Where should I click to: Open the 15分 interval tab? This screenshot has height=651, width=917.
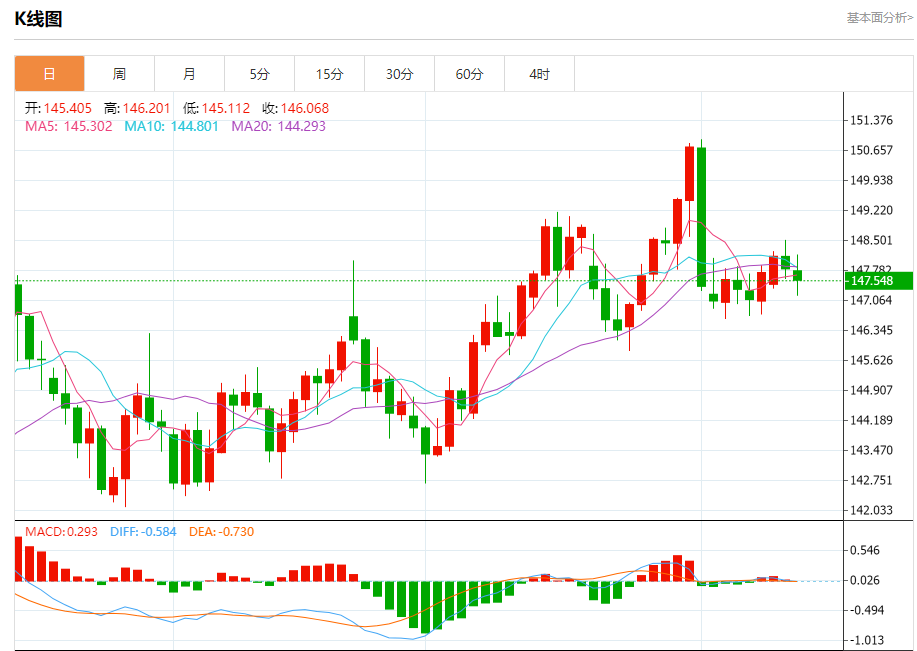[x=329, y=74]
